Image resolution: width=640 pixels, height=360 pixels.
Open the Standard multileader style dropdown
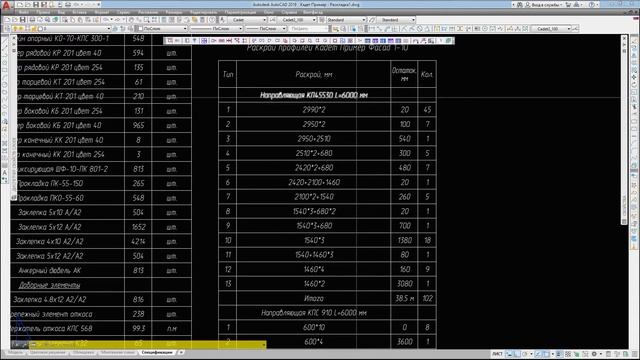396,20
